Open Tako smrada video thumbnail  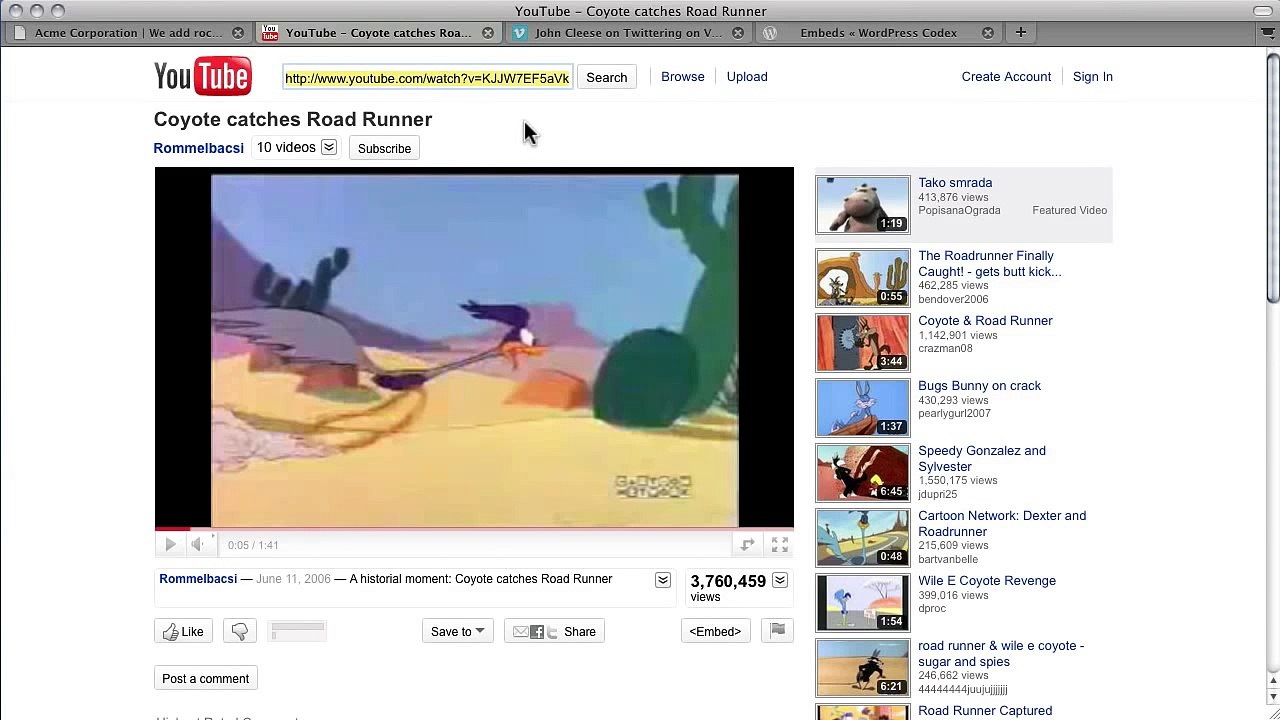[x=863, y=205]
